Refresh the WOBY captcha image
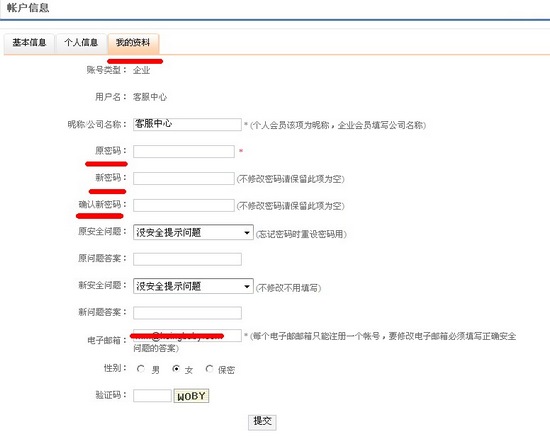The width and height of the screenshot is (550, 437). [x=191, y=396]
